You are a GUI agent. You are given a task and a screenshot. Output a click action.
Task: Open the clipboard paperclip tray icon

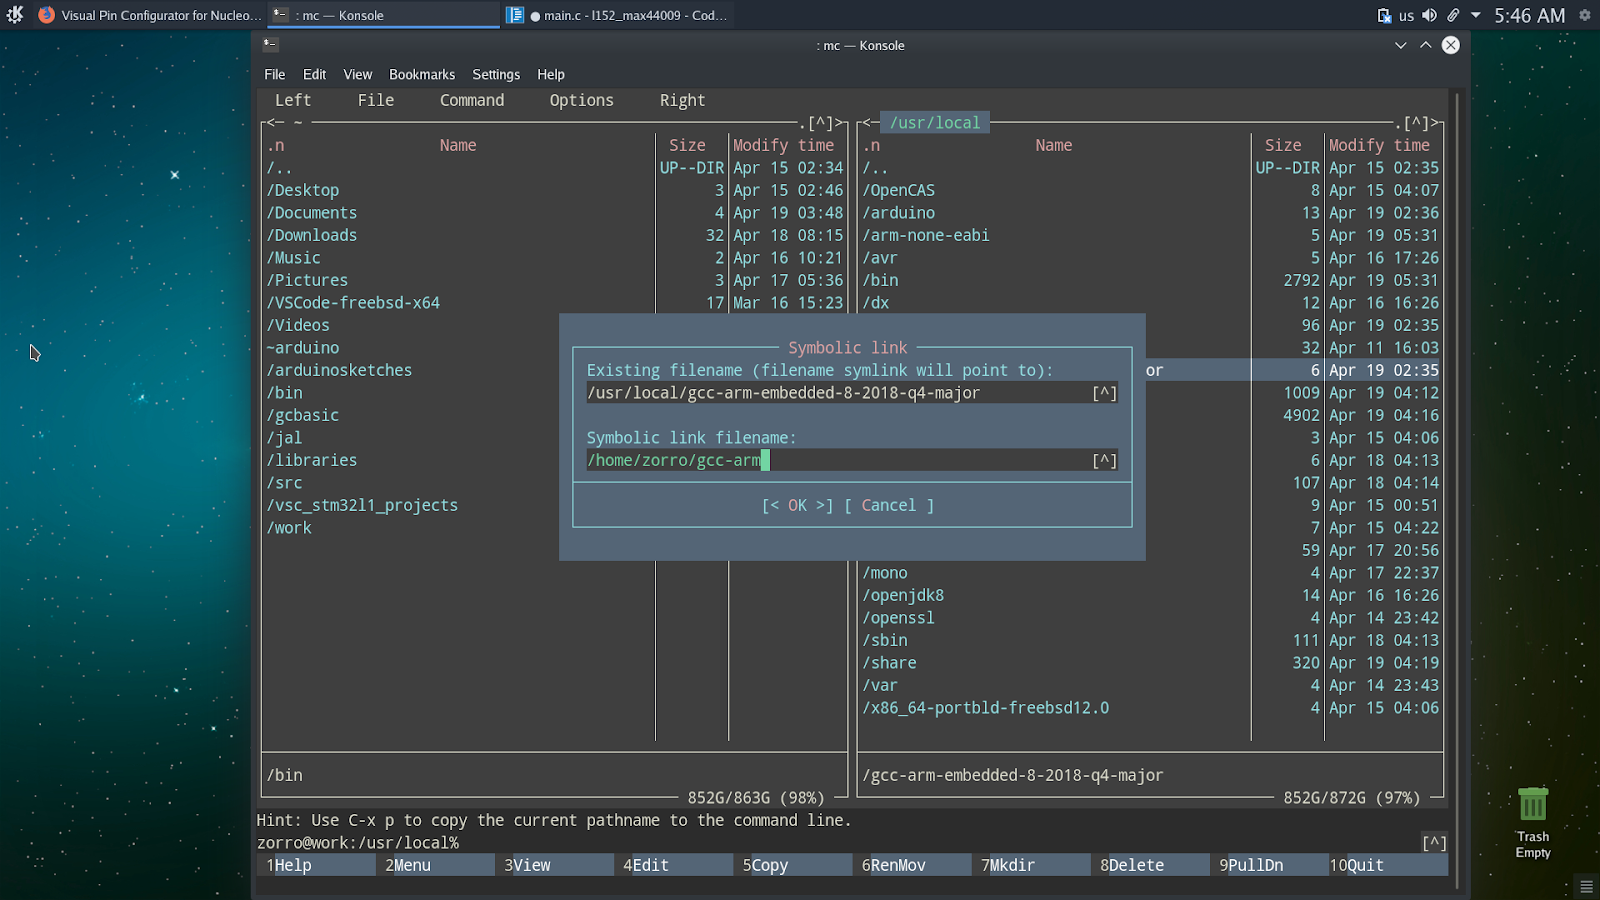tap(1453, 15)
